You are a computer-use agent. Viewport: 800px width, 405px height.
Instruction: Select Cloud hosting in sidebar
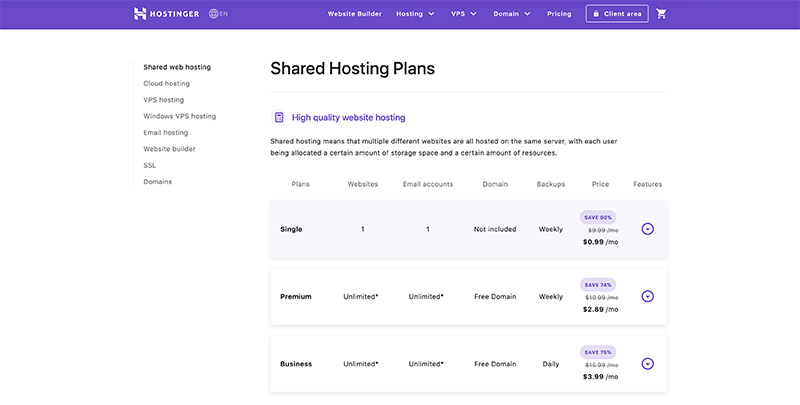tap(166, 83)
